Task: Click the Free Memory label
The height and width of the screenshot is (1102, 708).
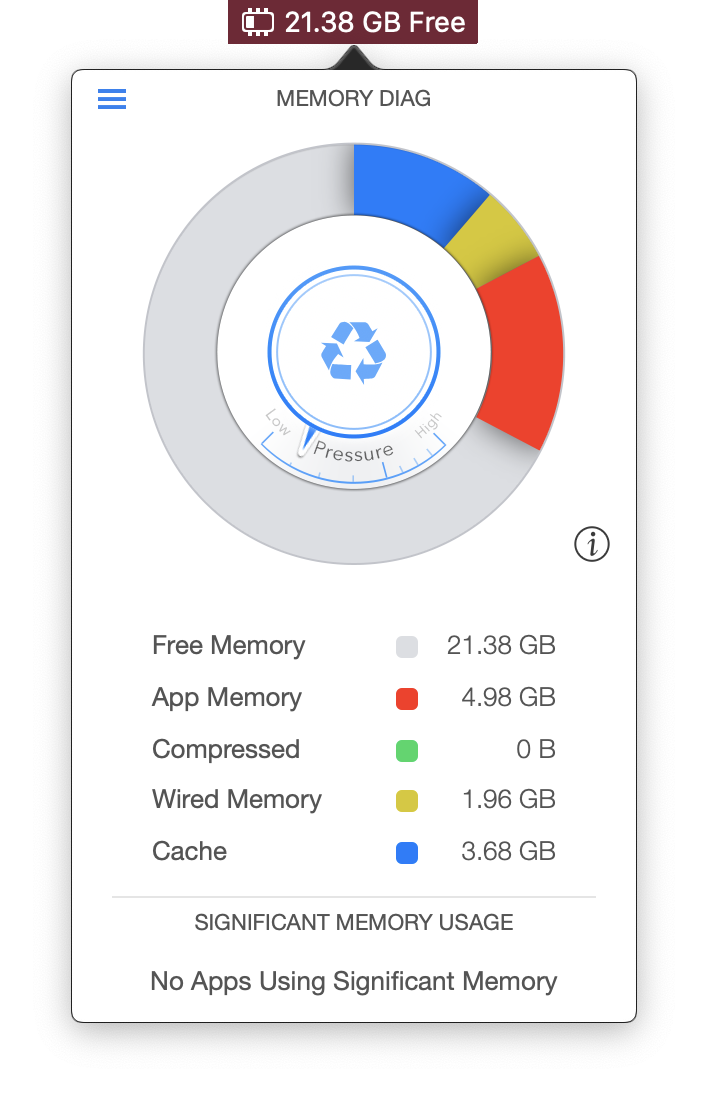Action: pyautogui.click(x=229, y=645)
